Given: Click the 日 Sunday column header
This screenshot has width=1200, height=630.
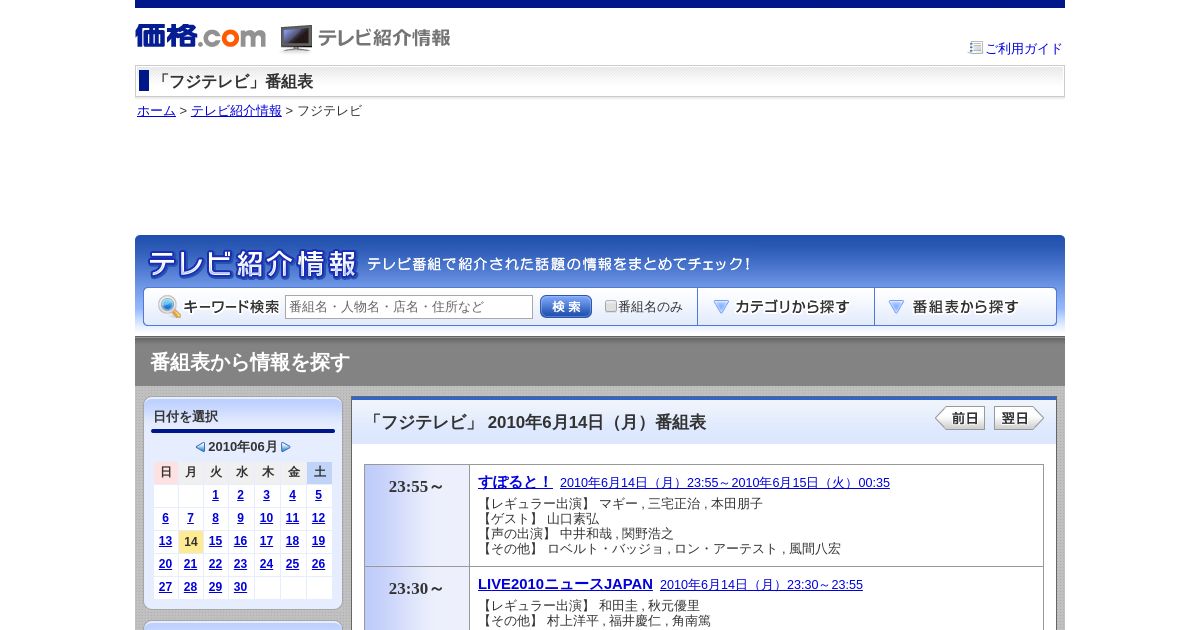Looking at the screenshot, I should click(166, 472).
